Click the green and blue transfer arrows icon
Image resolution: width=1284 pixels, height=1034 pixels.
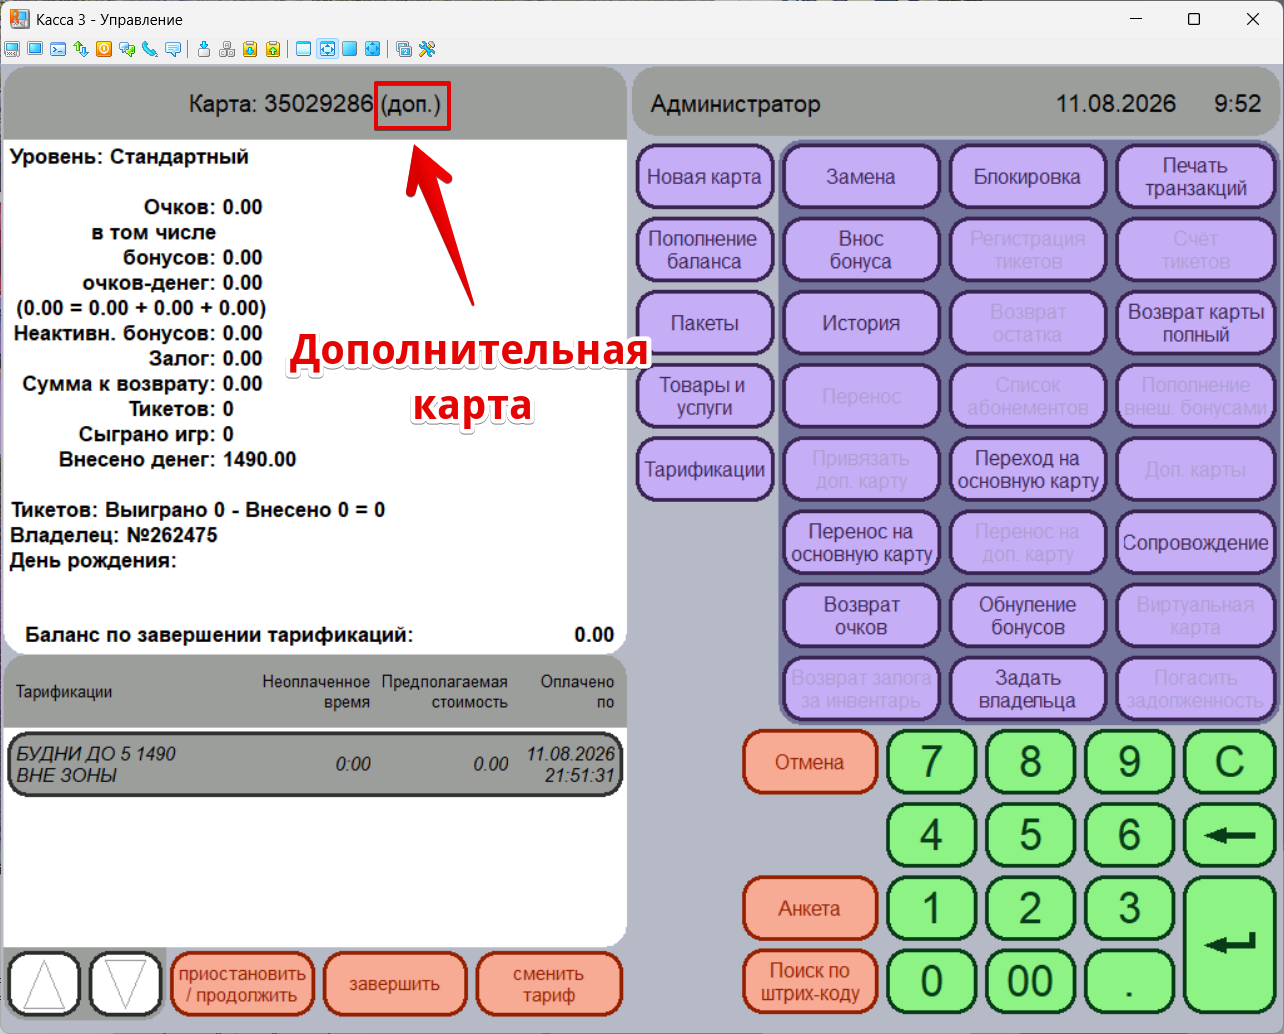click(x=81, y=49)
